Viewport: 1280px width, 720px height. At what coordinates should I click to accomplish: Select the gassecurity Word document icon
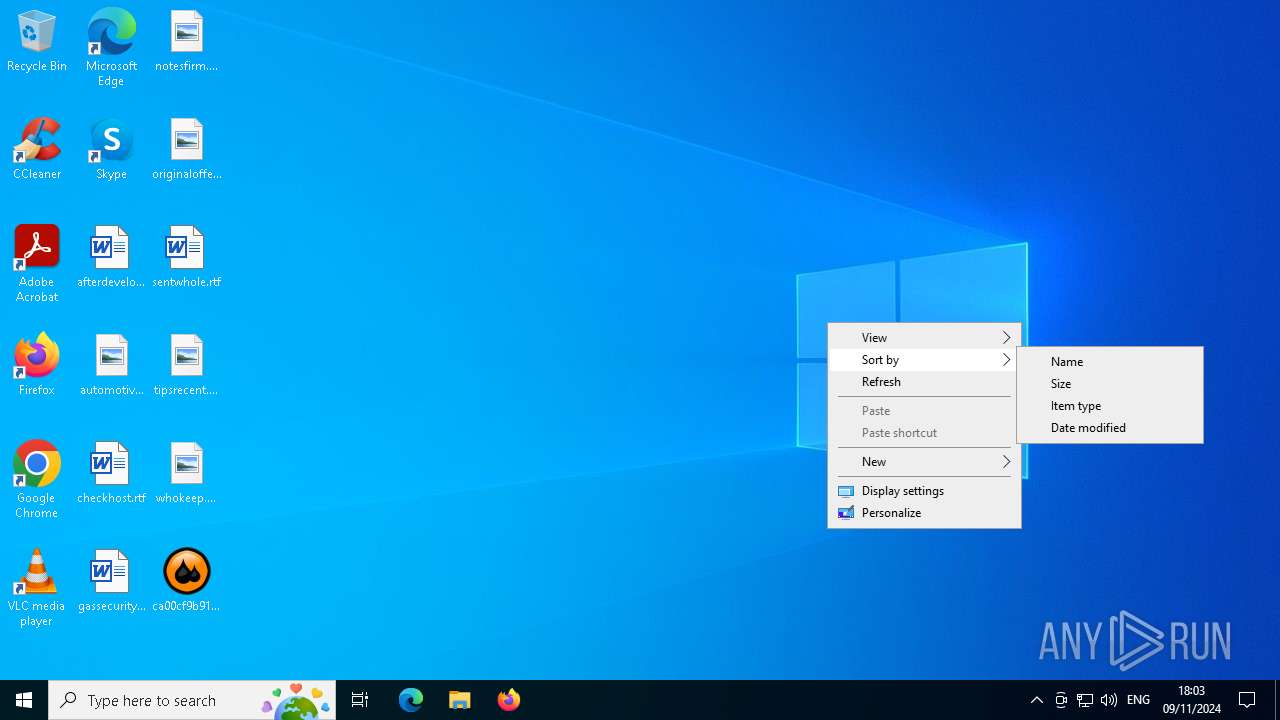(111, 582)
